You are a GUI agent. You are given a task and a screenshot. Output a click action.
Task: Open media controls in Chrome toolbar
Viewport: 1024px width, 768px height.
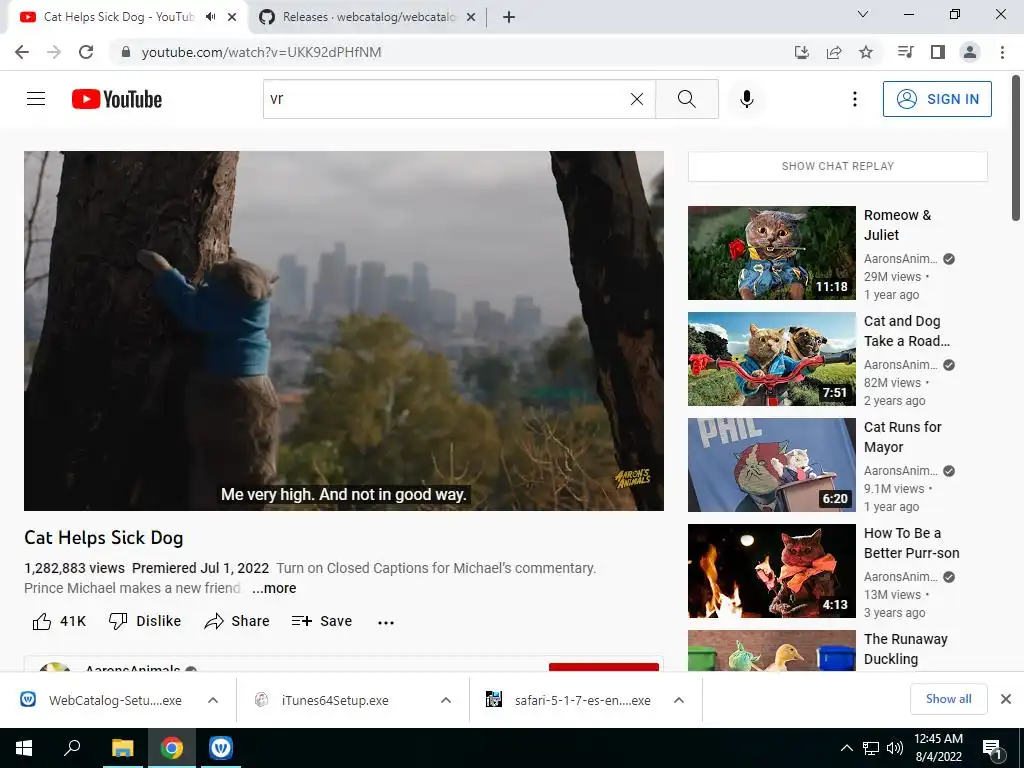tap(905, 52)
